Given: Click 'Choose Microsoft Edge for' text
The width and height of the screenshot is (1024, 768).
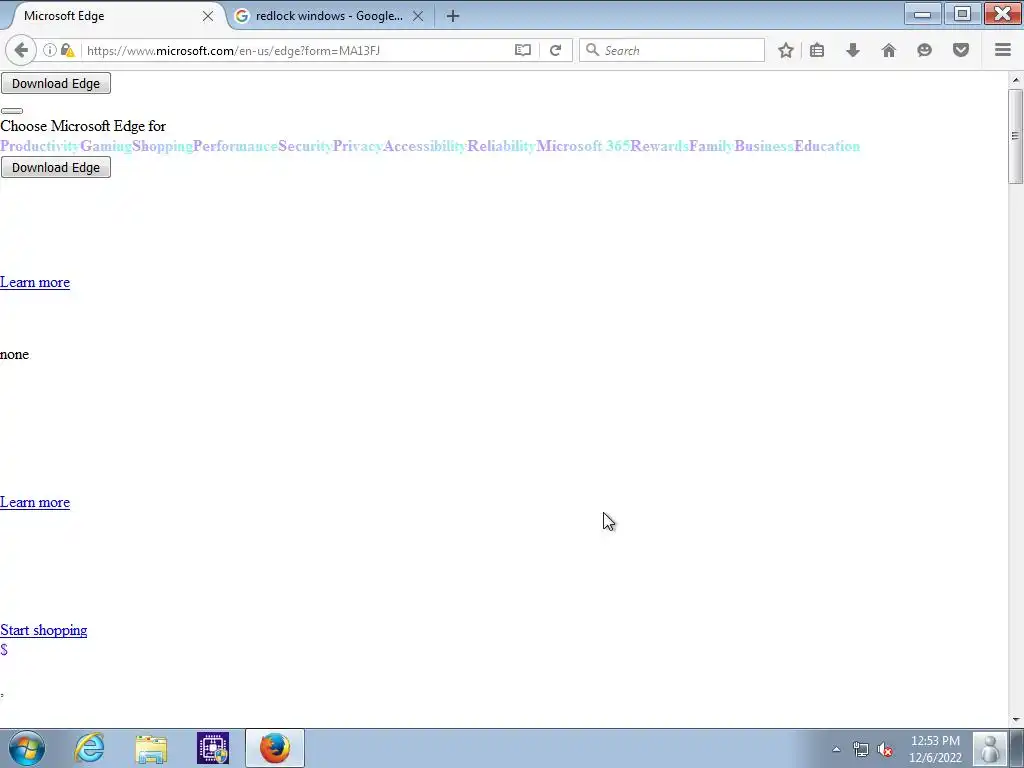Looking at the screenshot, I should (x=83, y=126).
